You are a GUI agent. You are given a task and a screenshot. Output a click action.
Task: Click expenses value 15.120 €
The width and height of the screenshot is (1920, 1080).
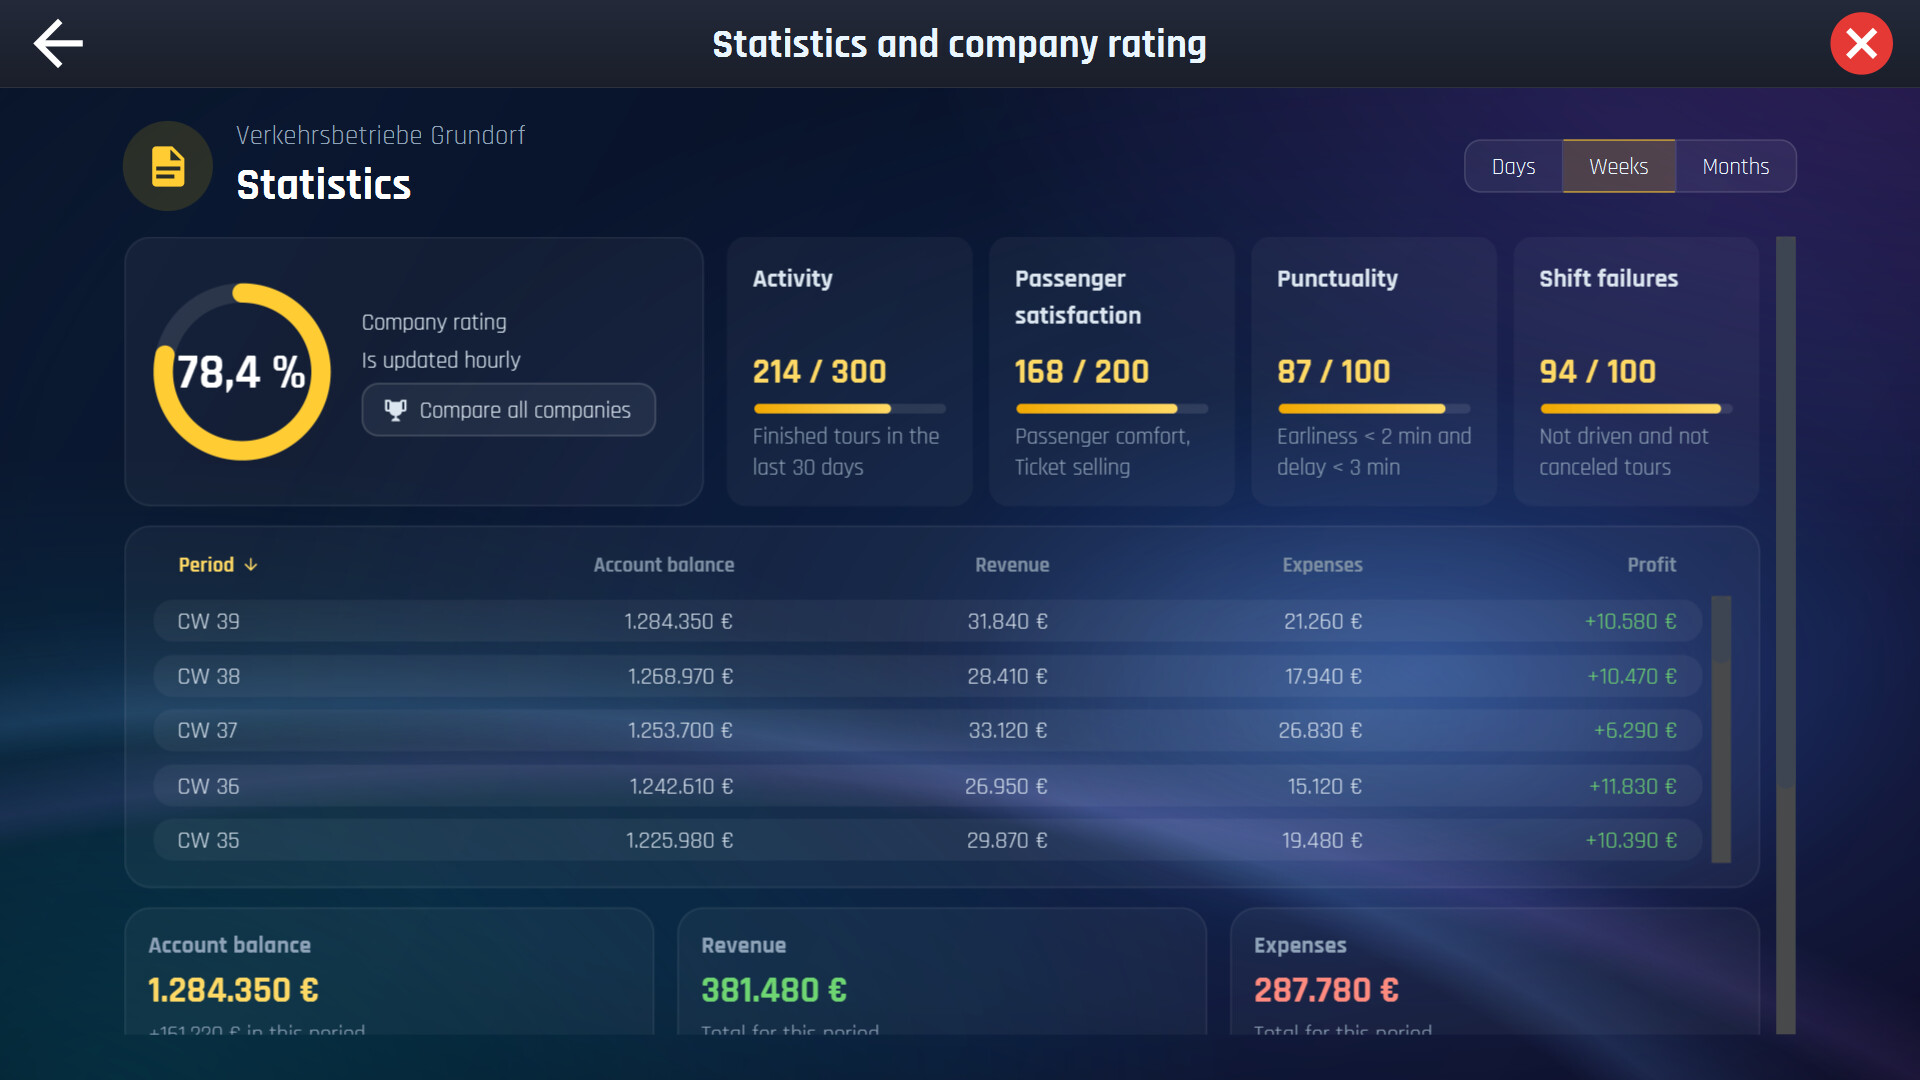click(x=1324, y=786)
